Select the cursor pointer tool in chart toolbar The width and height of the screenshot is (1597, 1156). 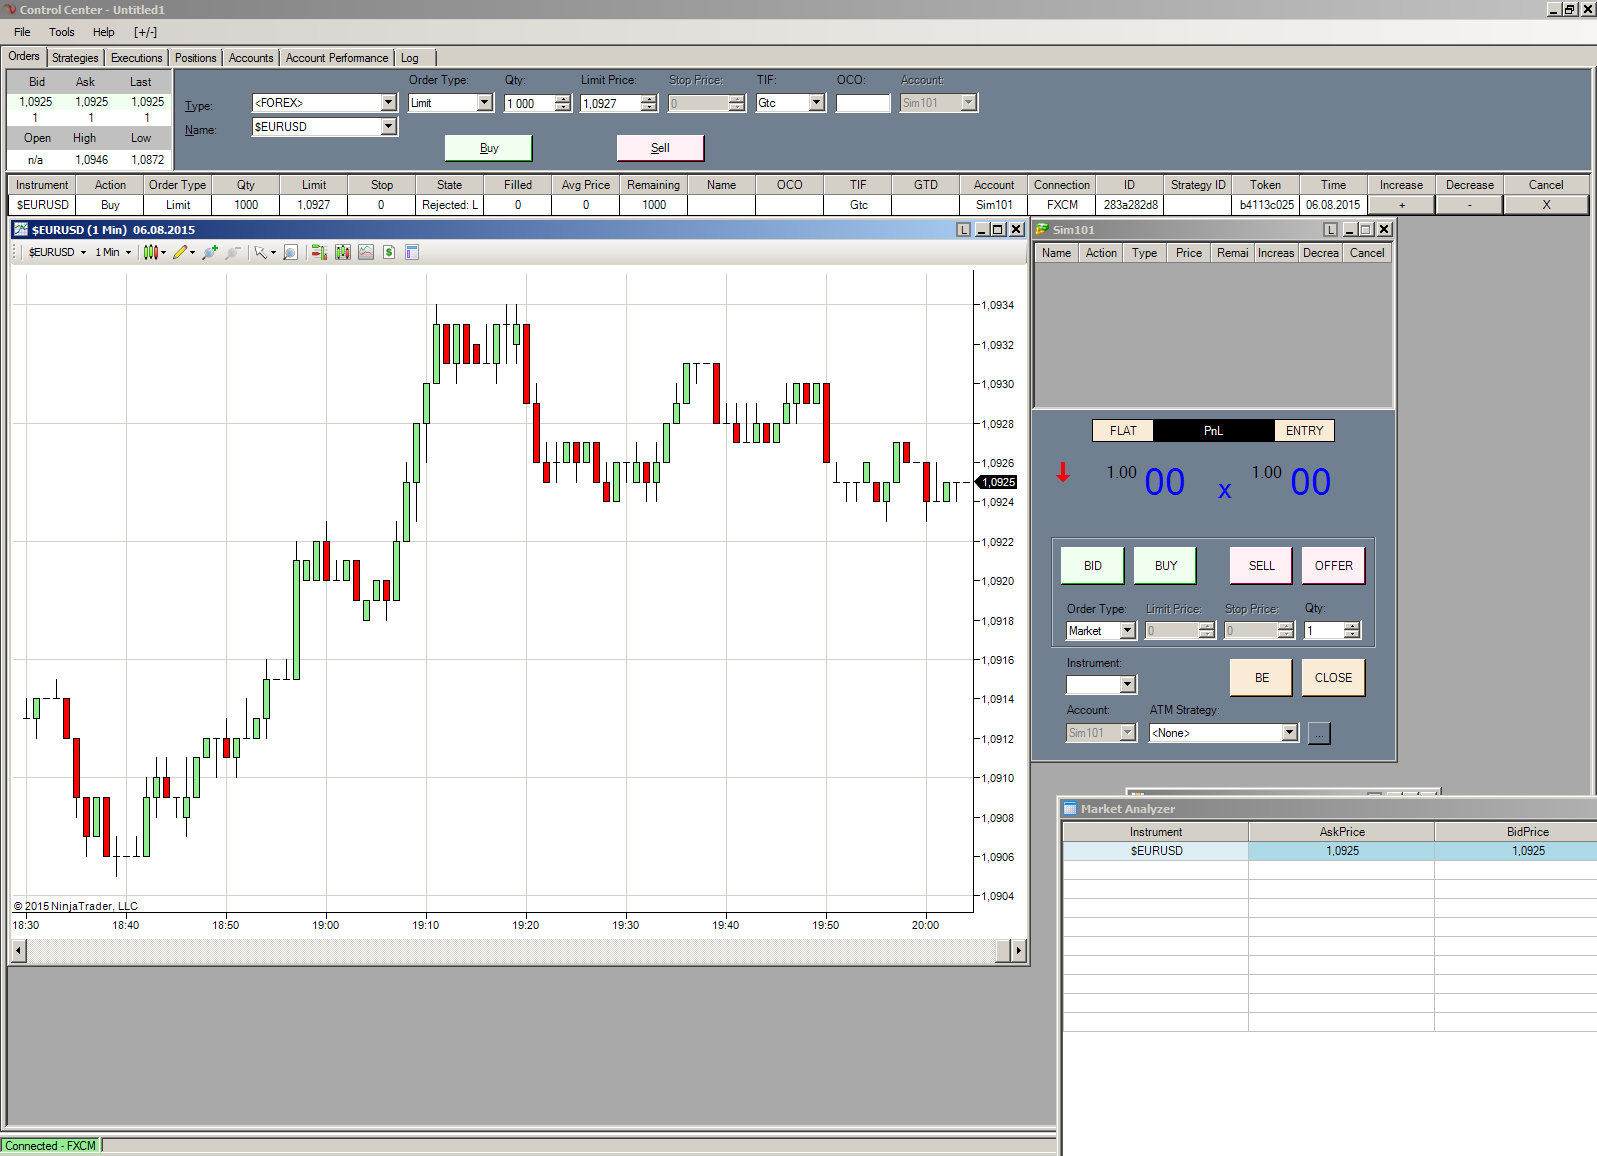[260, 253]
